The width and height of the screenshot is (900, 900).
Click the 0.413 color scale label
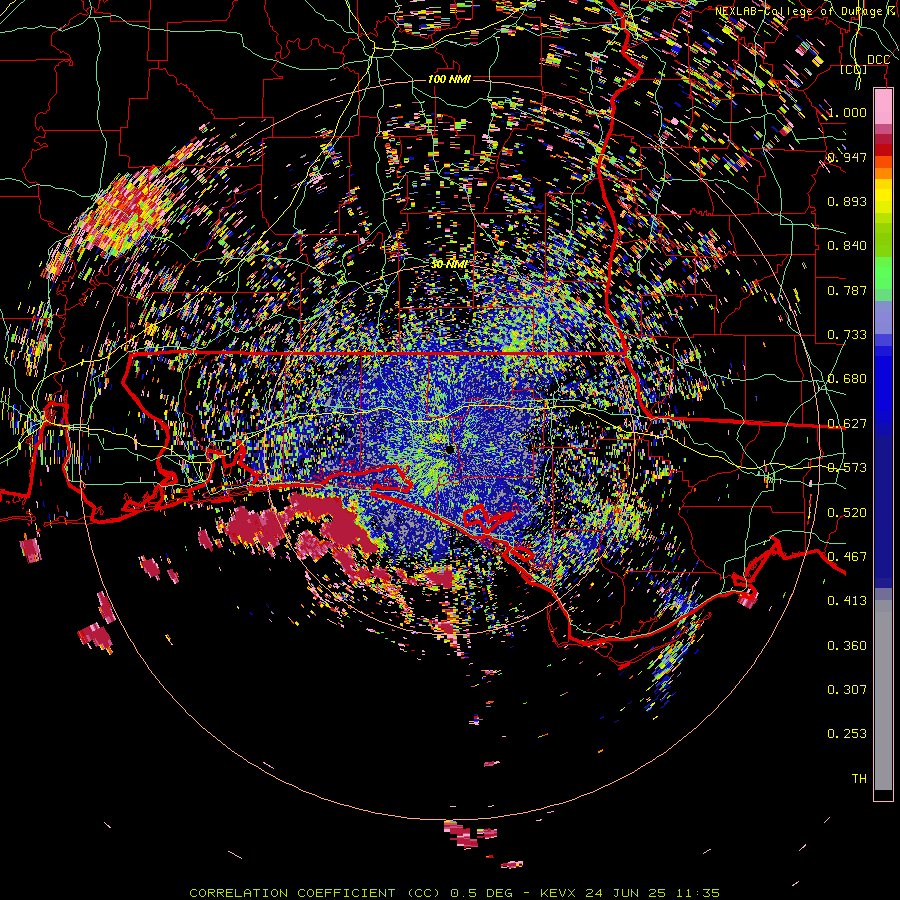click(847, 601)
